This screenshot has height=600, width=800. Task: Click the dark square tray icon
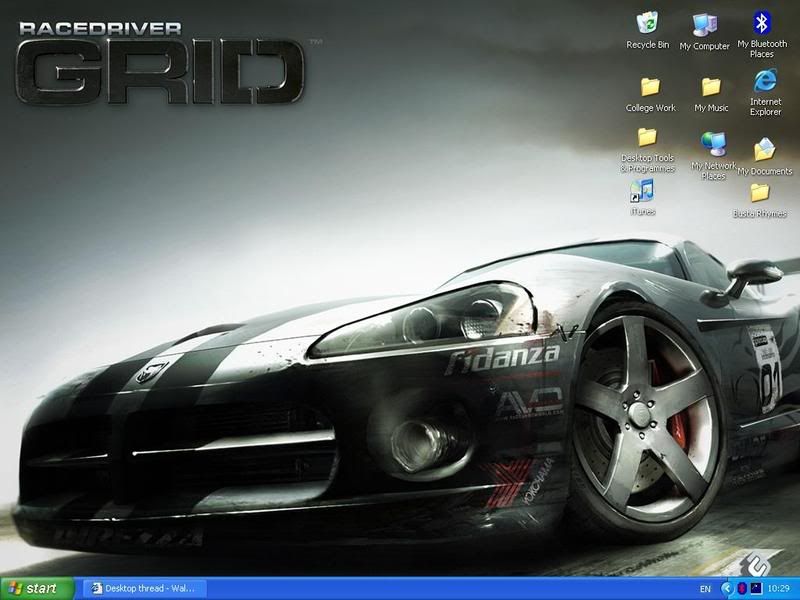click(756, 589)
